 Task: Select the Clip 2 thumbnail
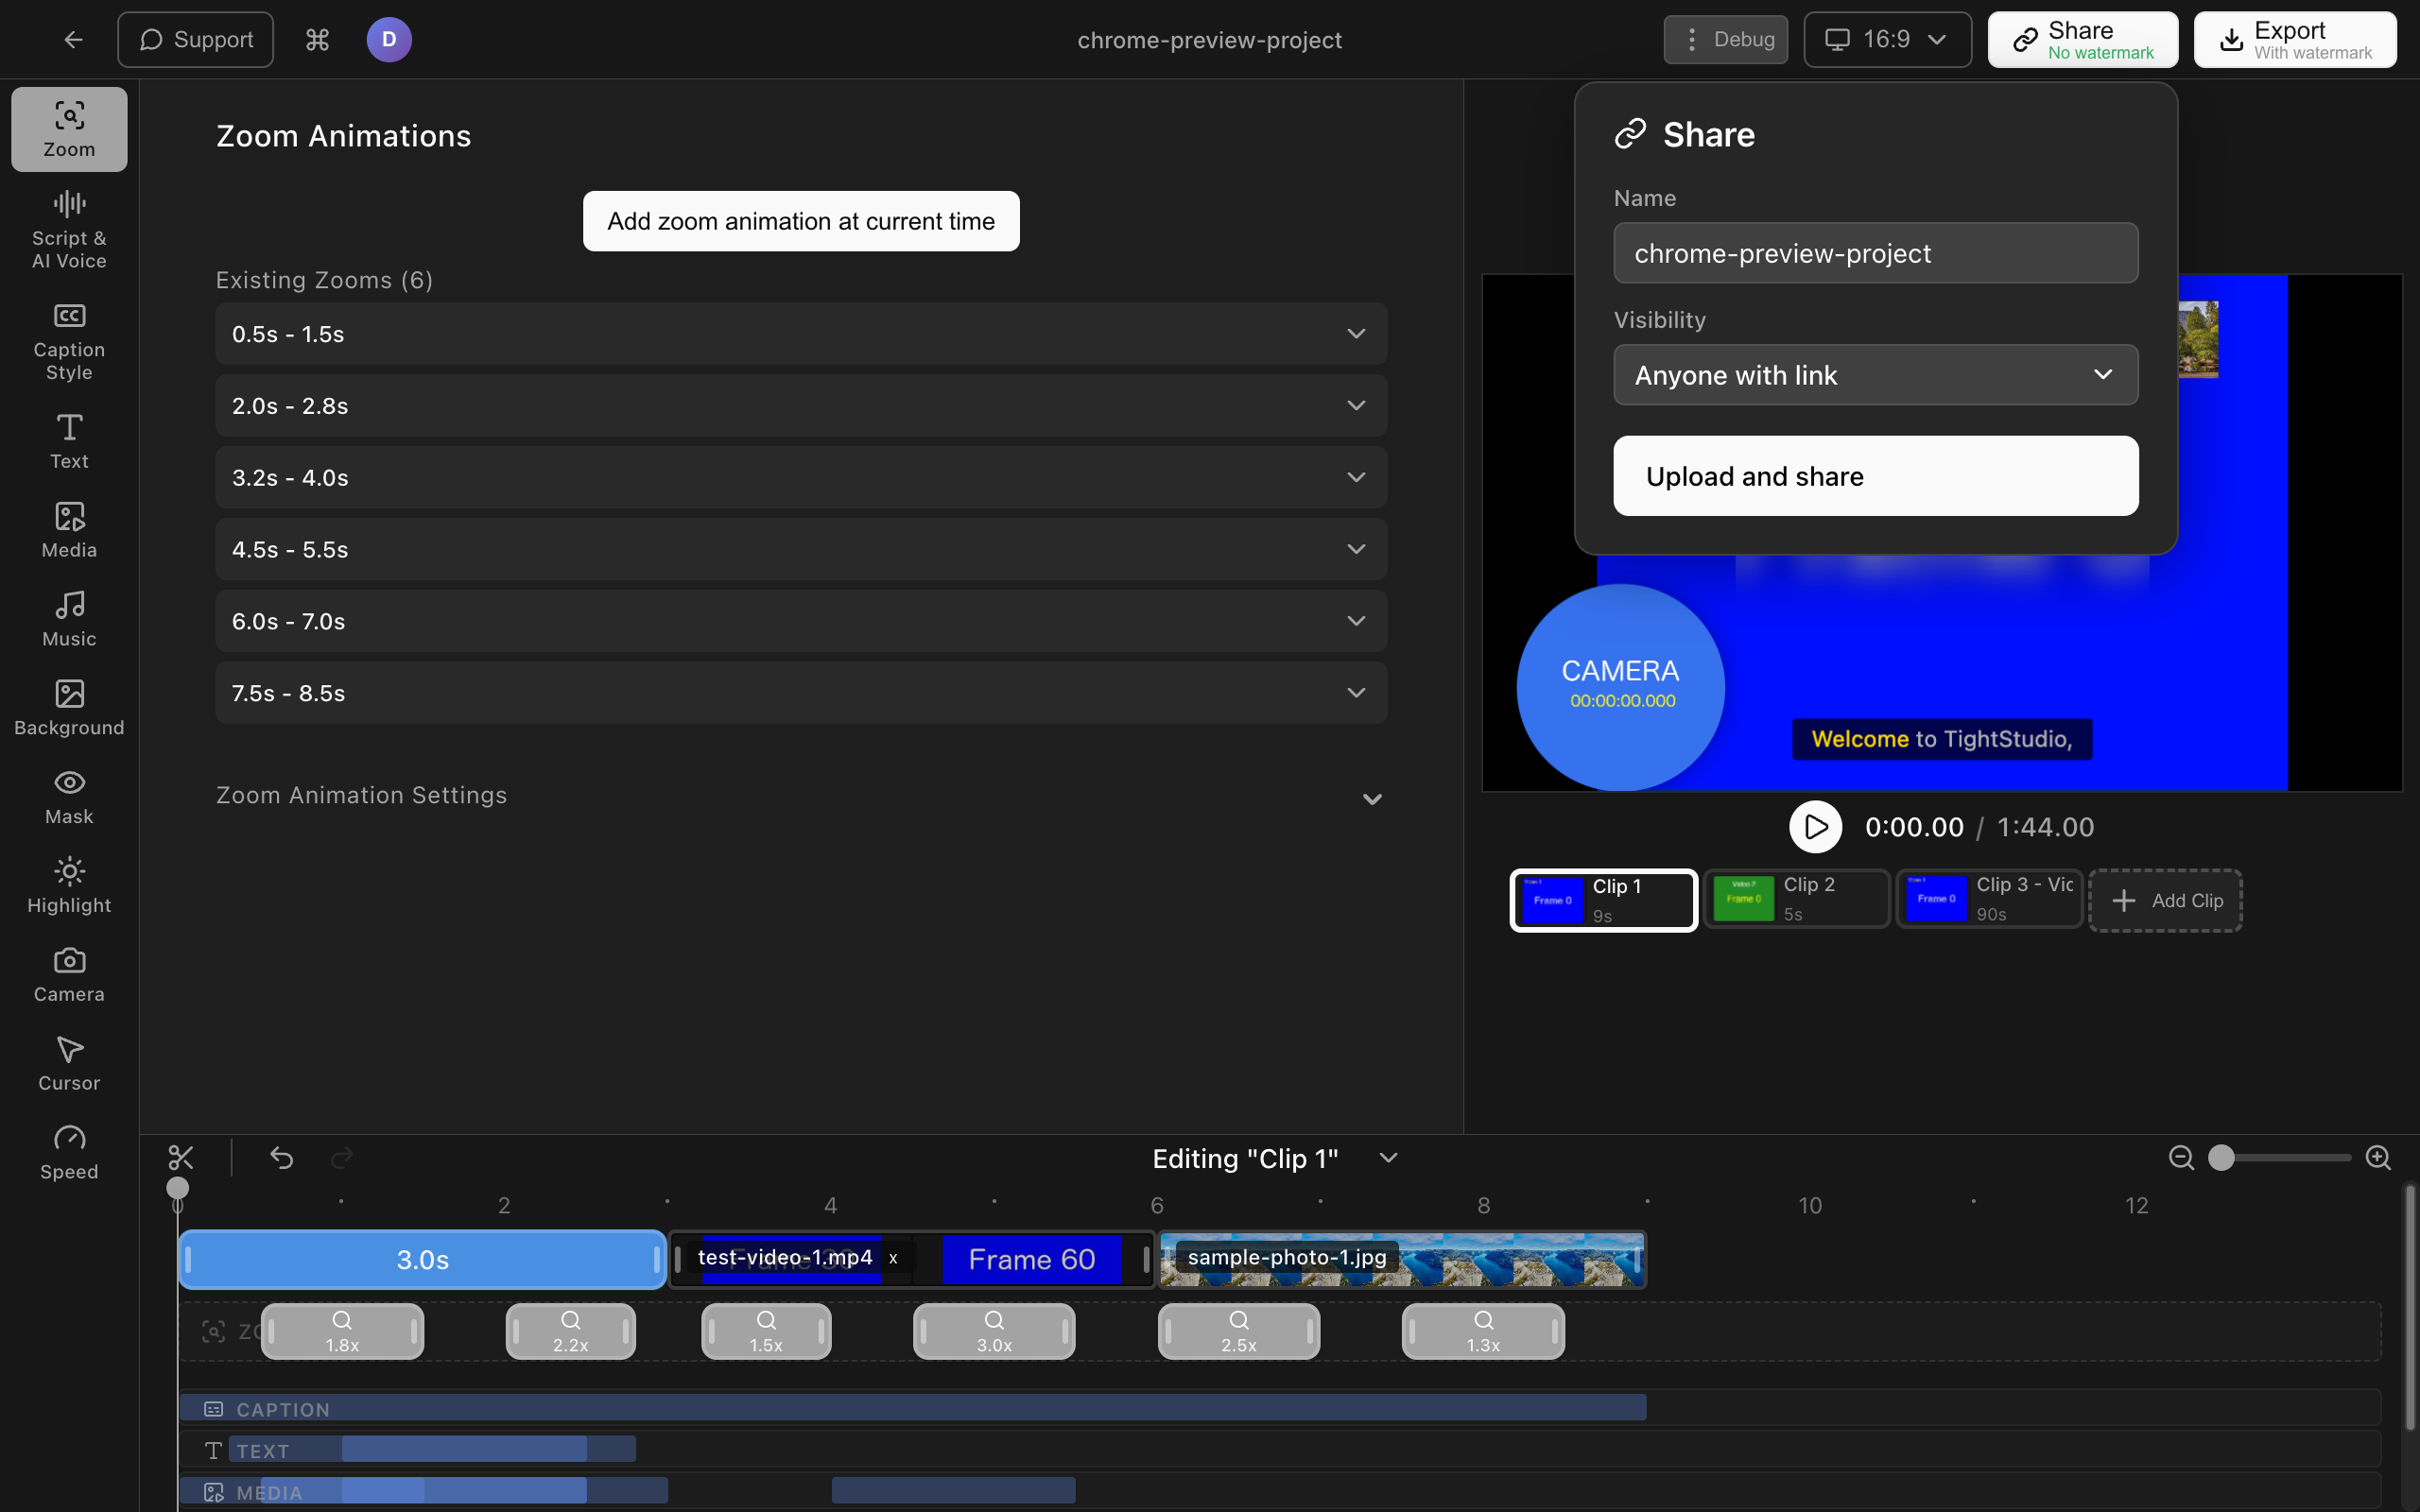tap(1796, 898)
